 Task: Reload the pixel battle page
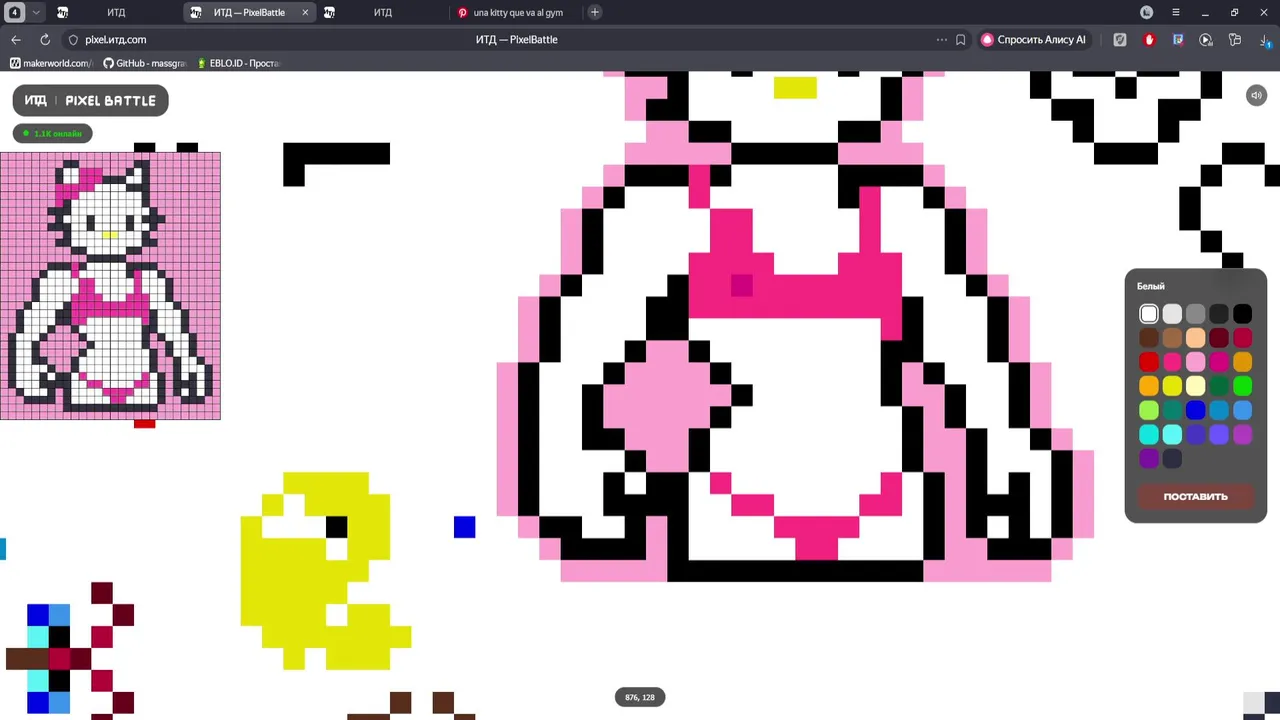(x=45, y=40)
